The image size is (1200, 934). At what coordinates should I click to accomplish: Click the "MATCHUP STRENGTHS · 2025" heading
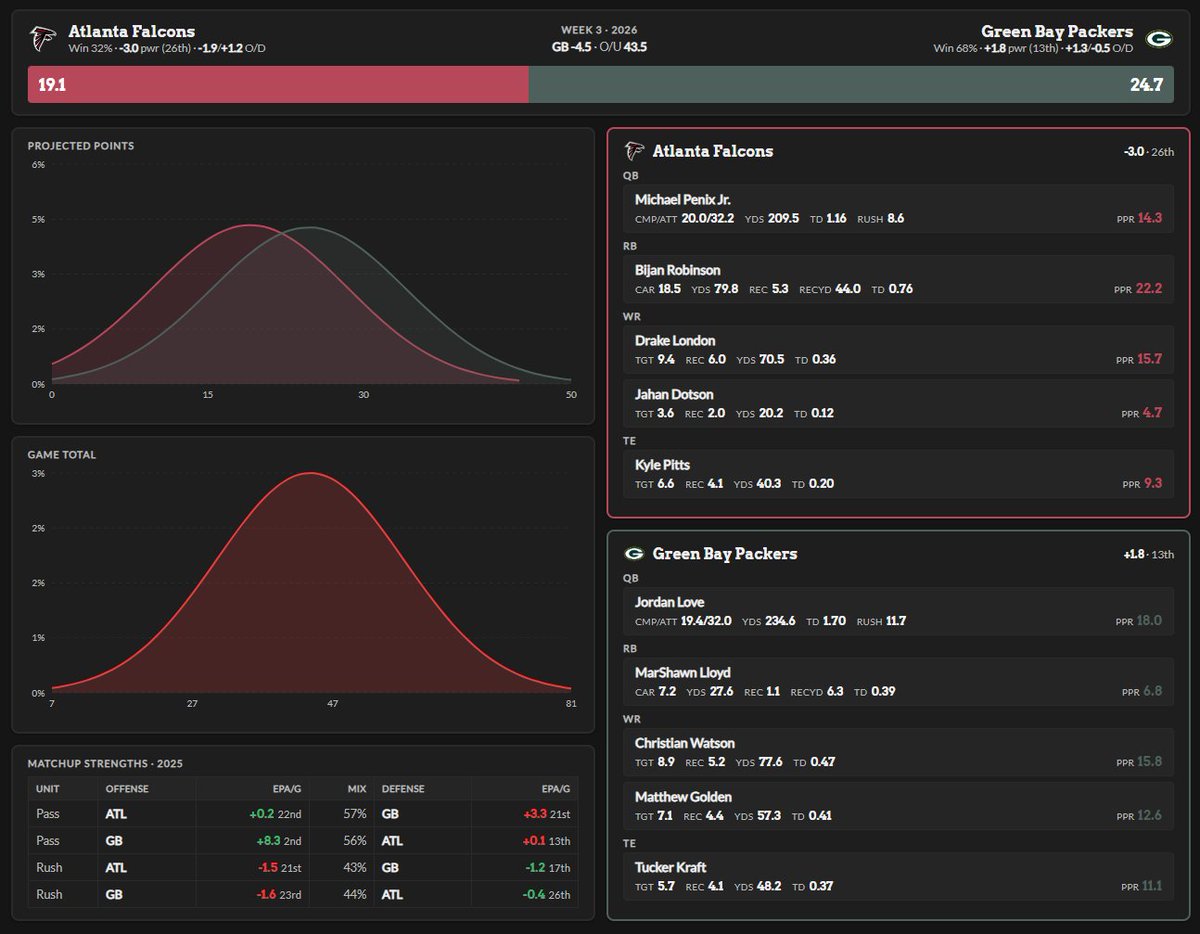(106, 764)
